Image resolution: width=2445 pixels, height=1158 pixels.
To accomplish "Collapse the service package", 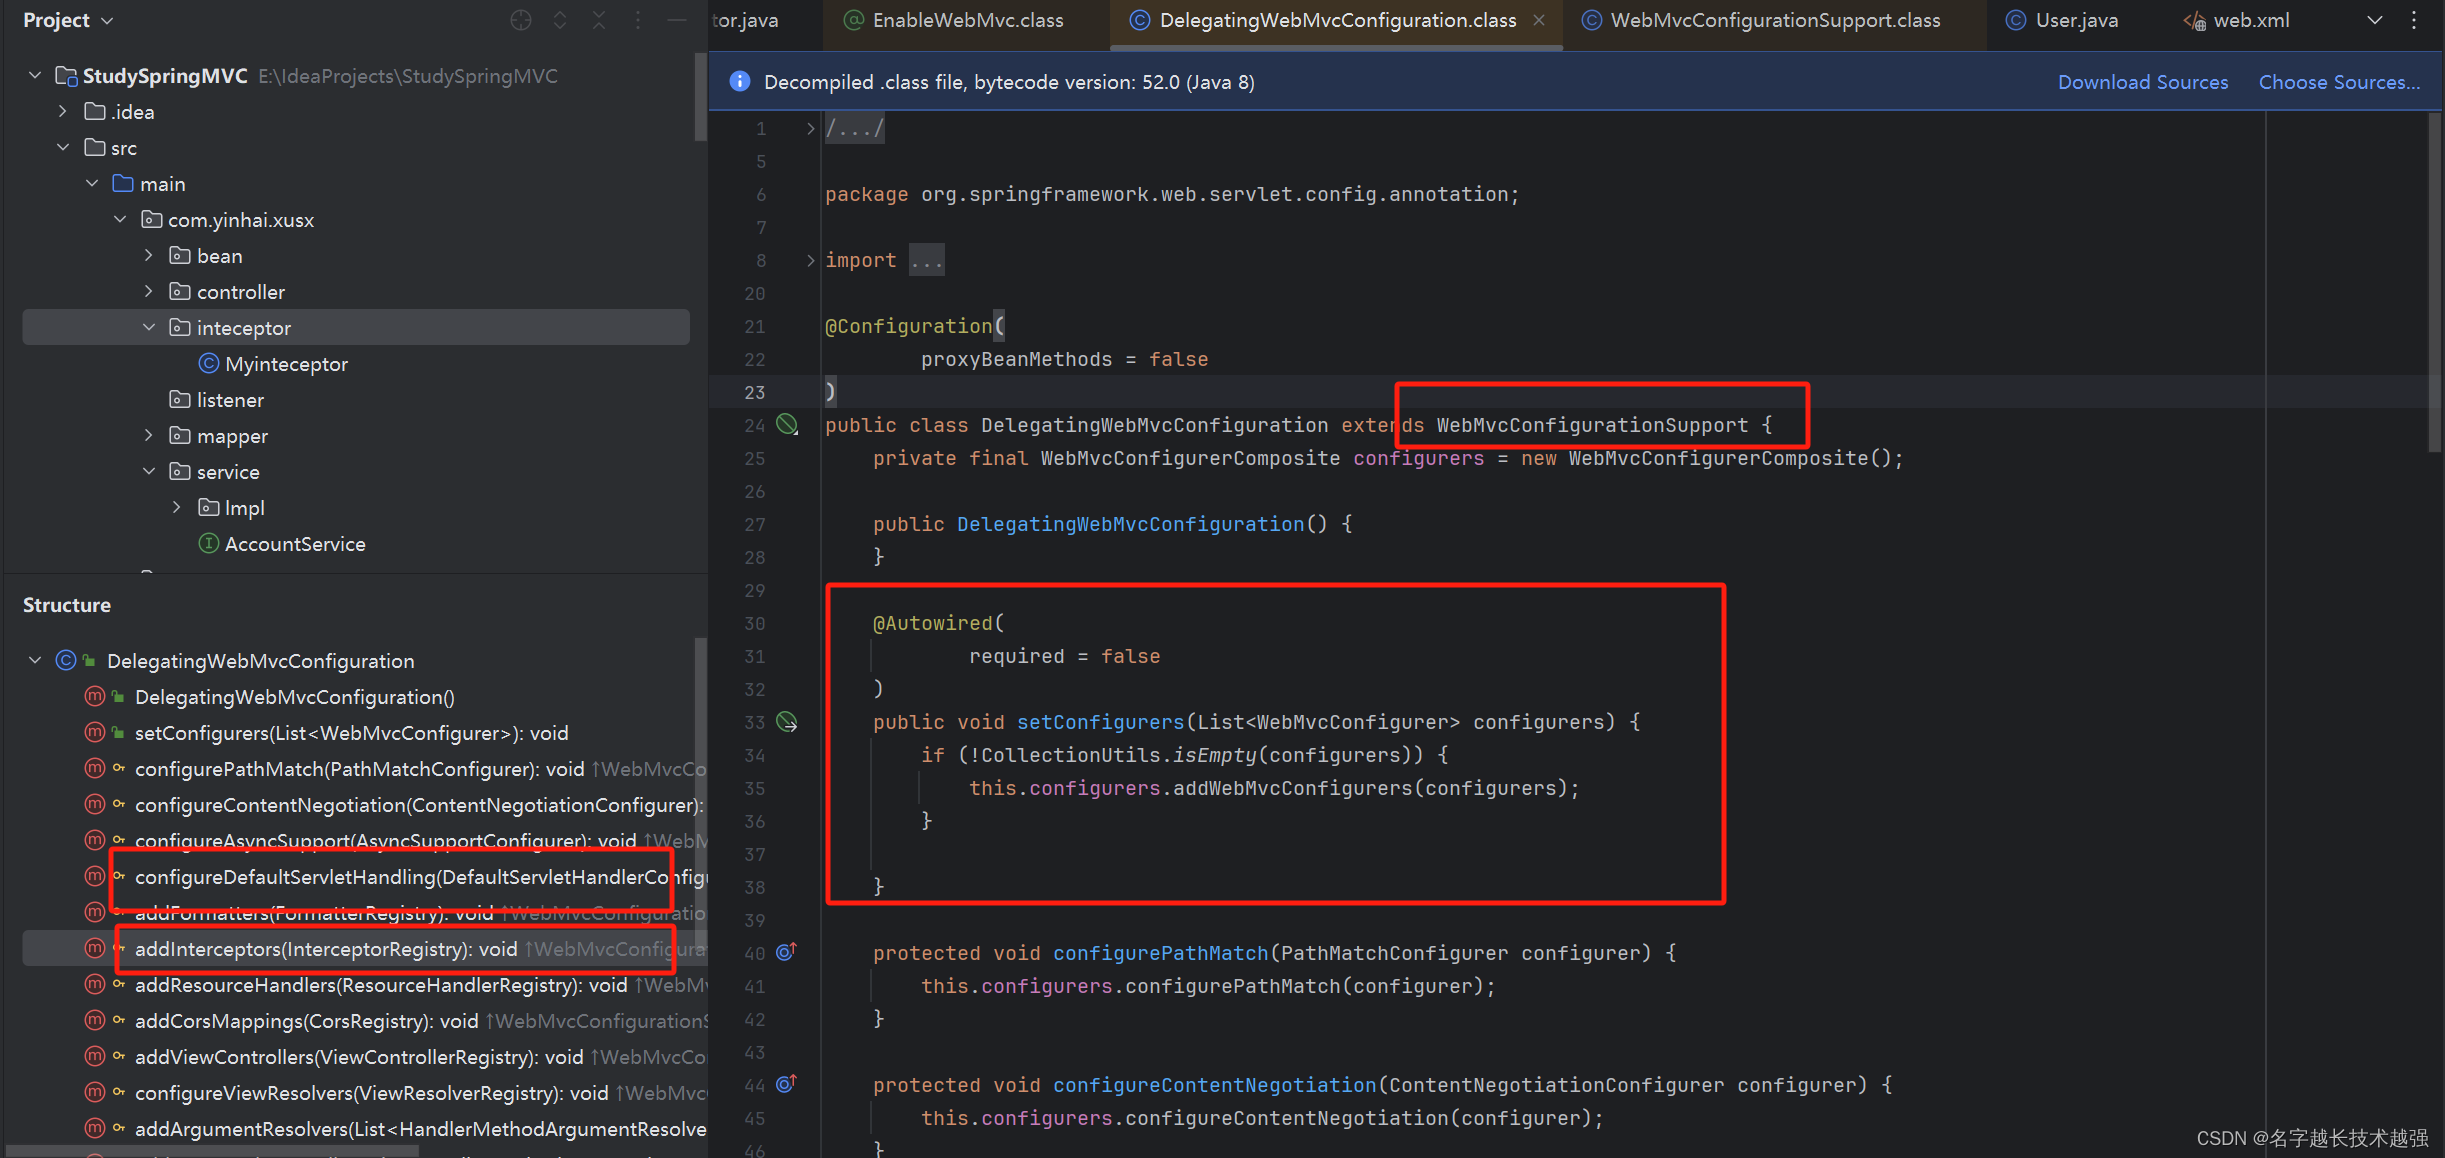I will tap(148, 471).
